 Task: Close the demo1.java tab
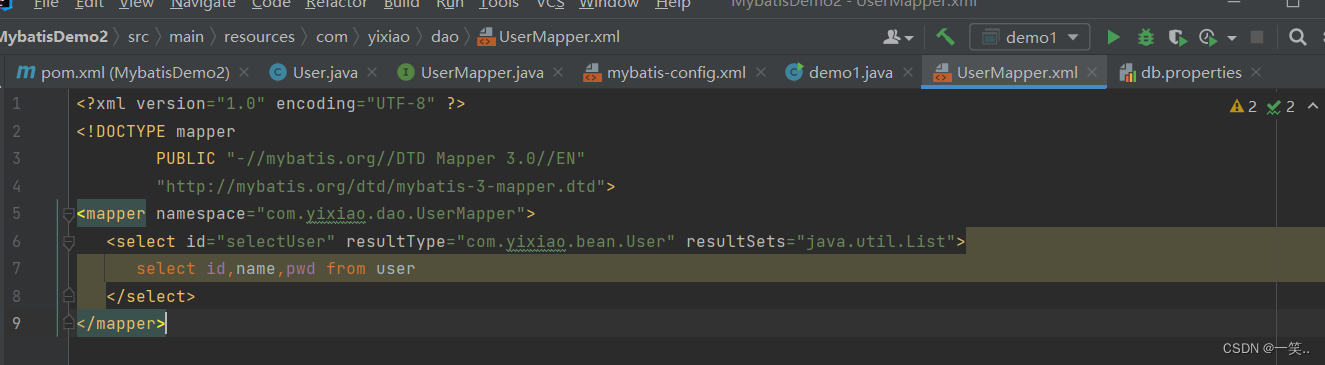(908, 73)
